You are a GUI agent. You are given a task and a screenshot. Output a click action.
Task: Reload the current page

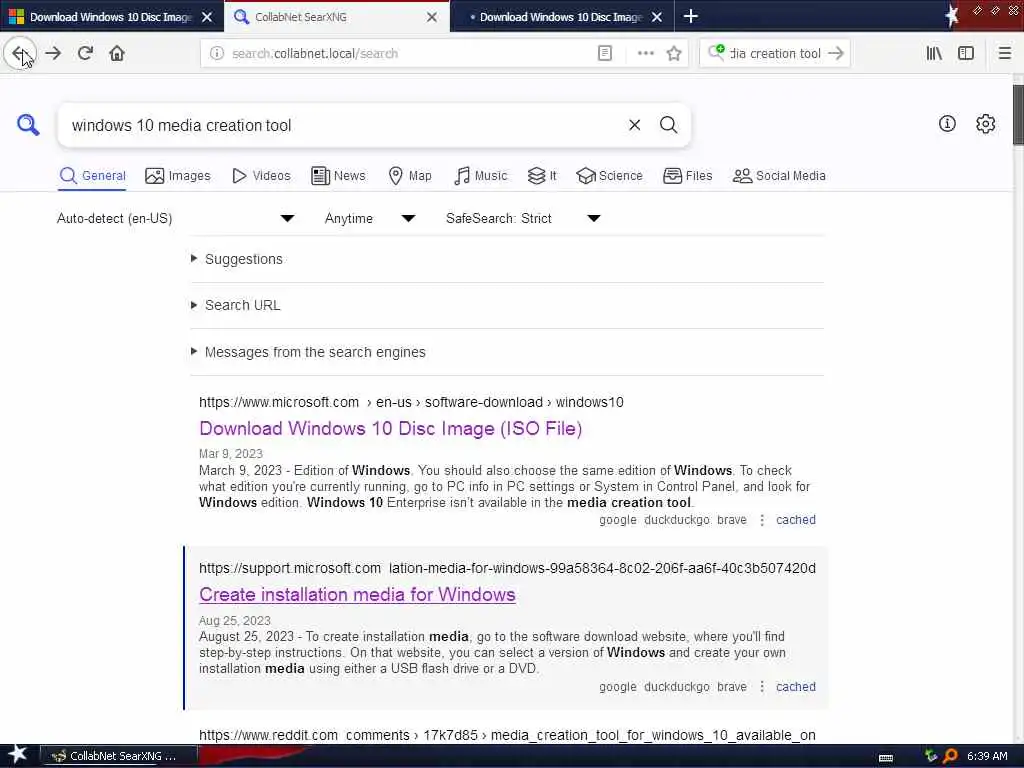[85, 54]
